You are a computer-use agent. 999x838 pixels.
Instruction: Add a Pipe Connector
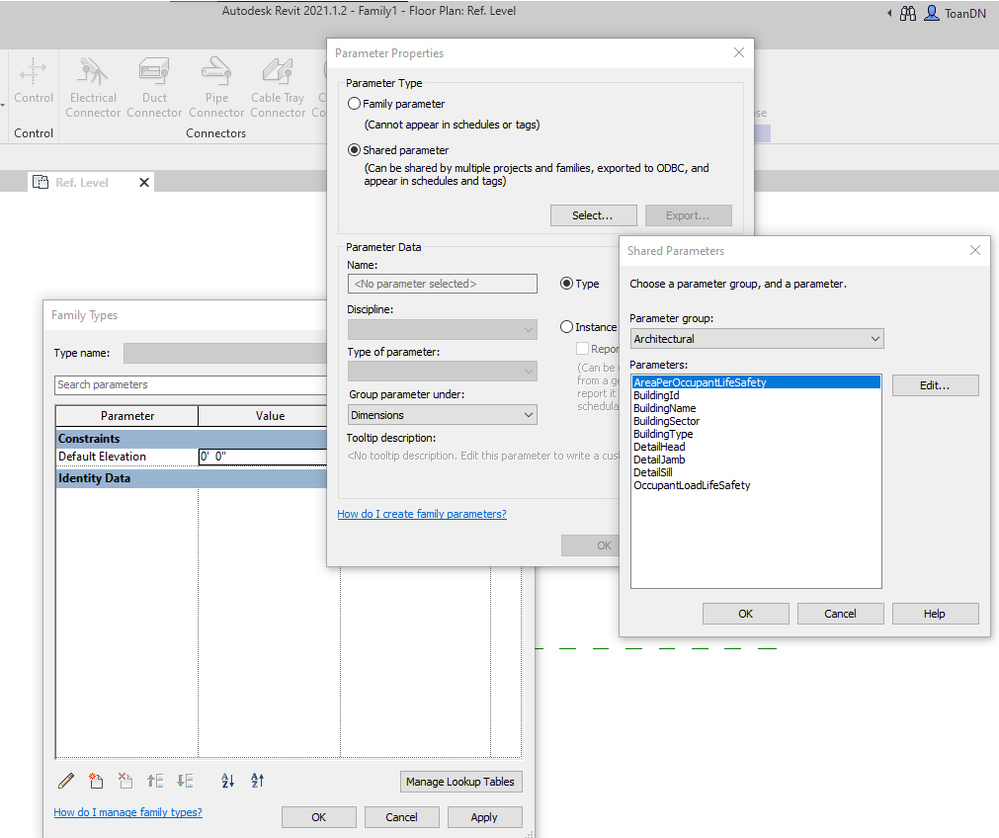point(217,87)
